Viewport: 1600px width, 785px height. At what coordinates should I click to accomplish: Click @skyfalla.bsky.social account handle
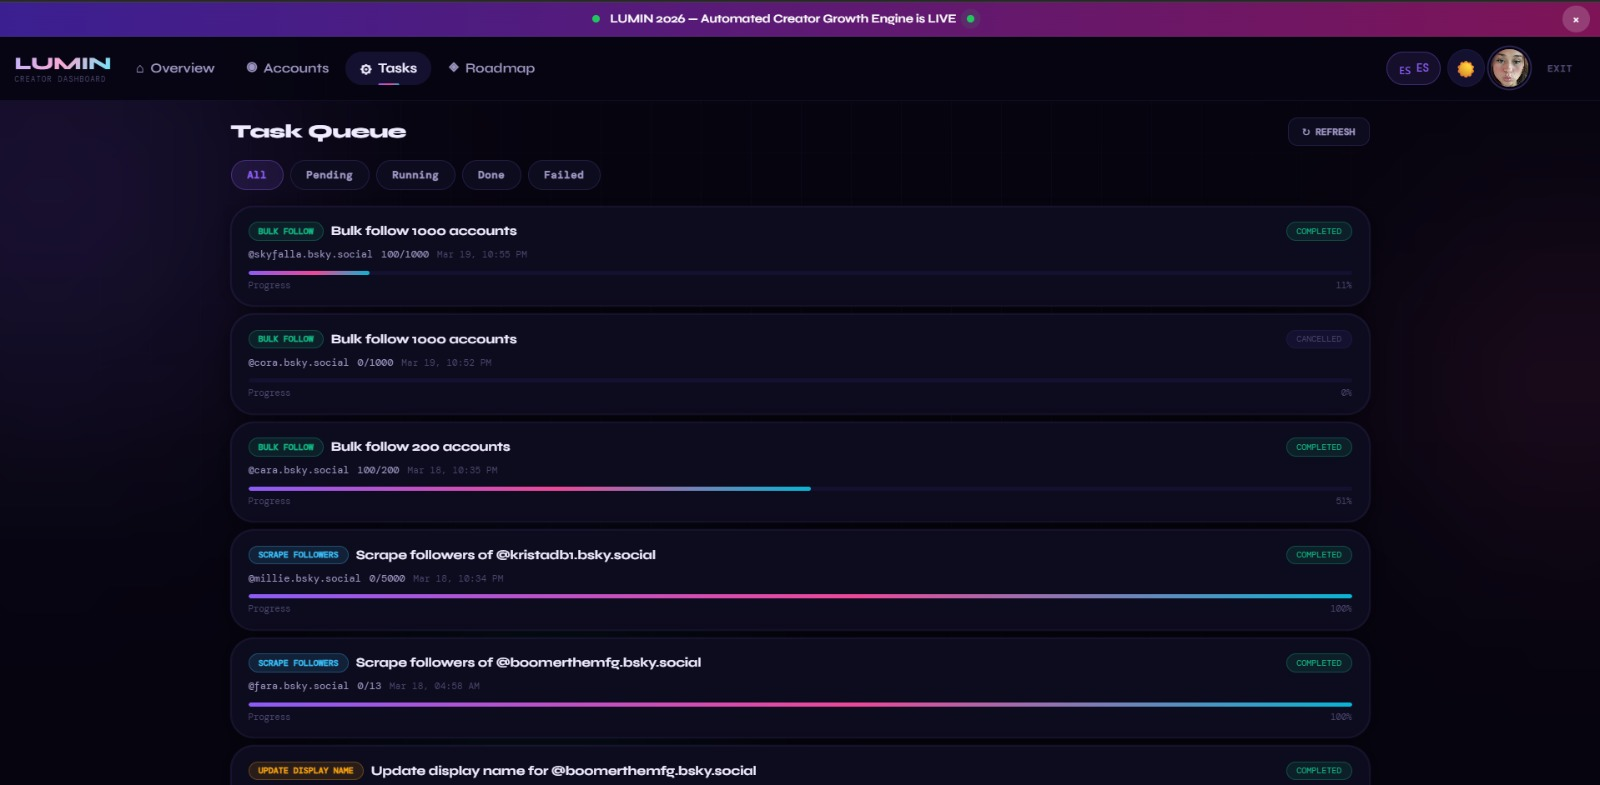(x=310, y=255)
